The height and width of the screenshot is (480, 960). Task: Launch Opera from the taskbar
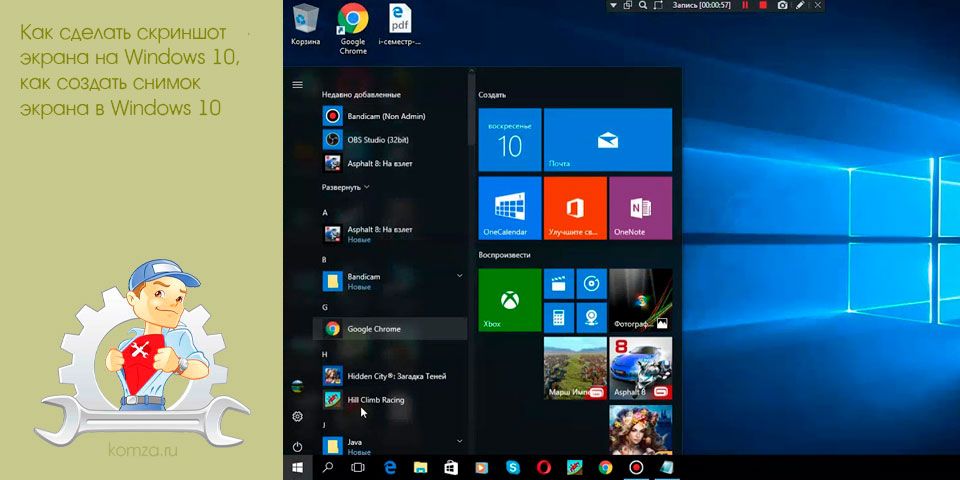(544, 468)
